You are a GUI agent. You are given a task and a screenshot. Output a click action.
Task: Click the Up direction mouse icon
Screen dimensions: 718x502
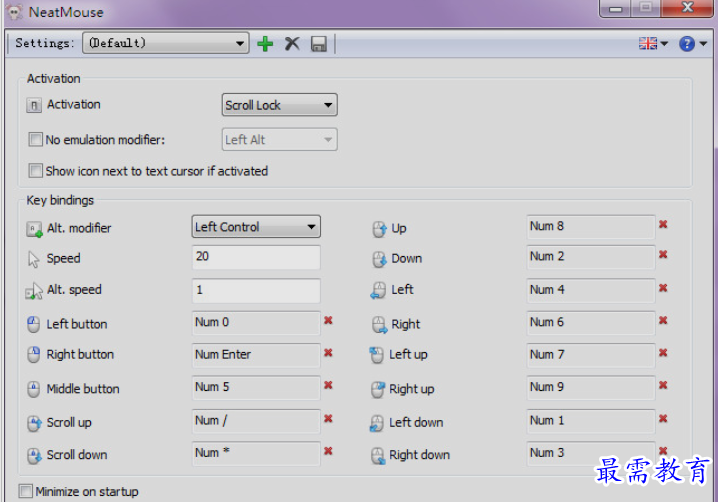[x=380, y=229]
